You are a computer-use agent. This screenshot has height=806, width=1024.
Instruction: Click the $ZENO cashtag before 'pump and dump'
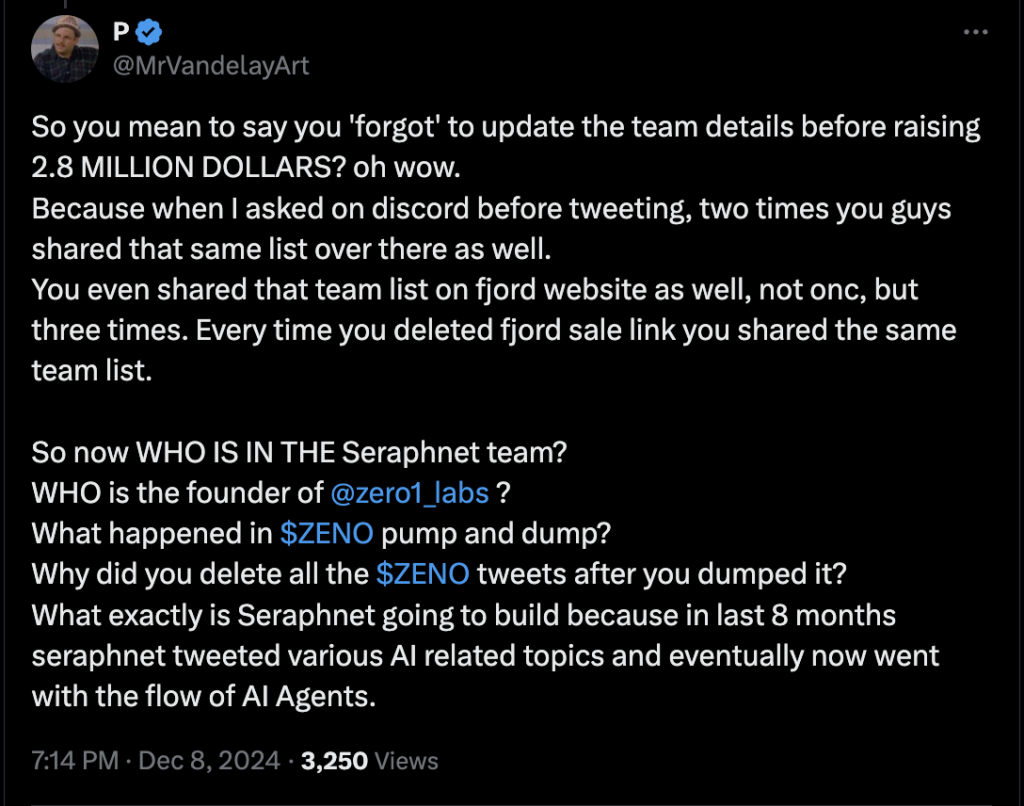[x=327, y=534]
